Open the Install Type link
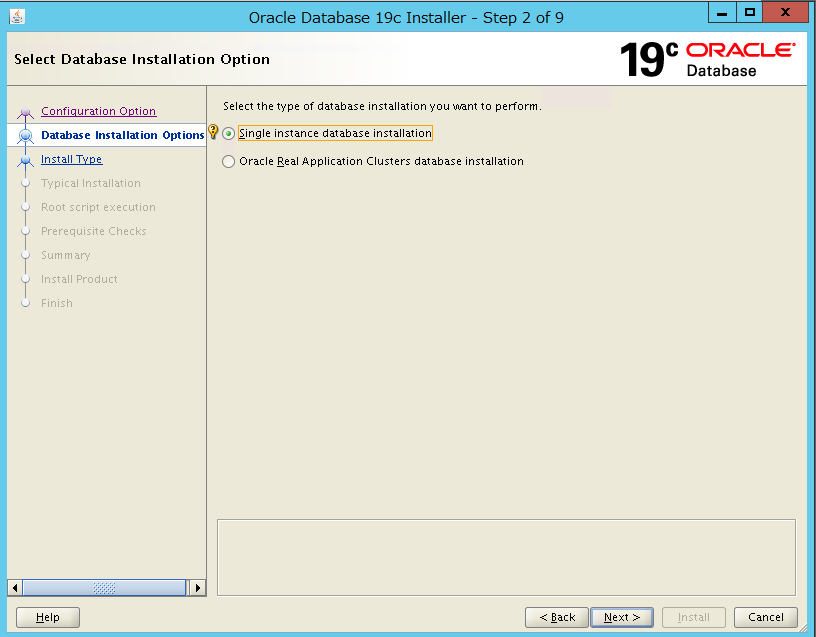The width and height of the screenshot is (816, 637). (x=71, y=159)
